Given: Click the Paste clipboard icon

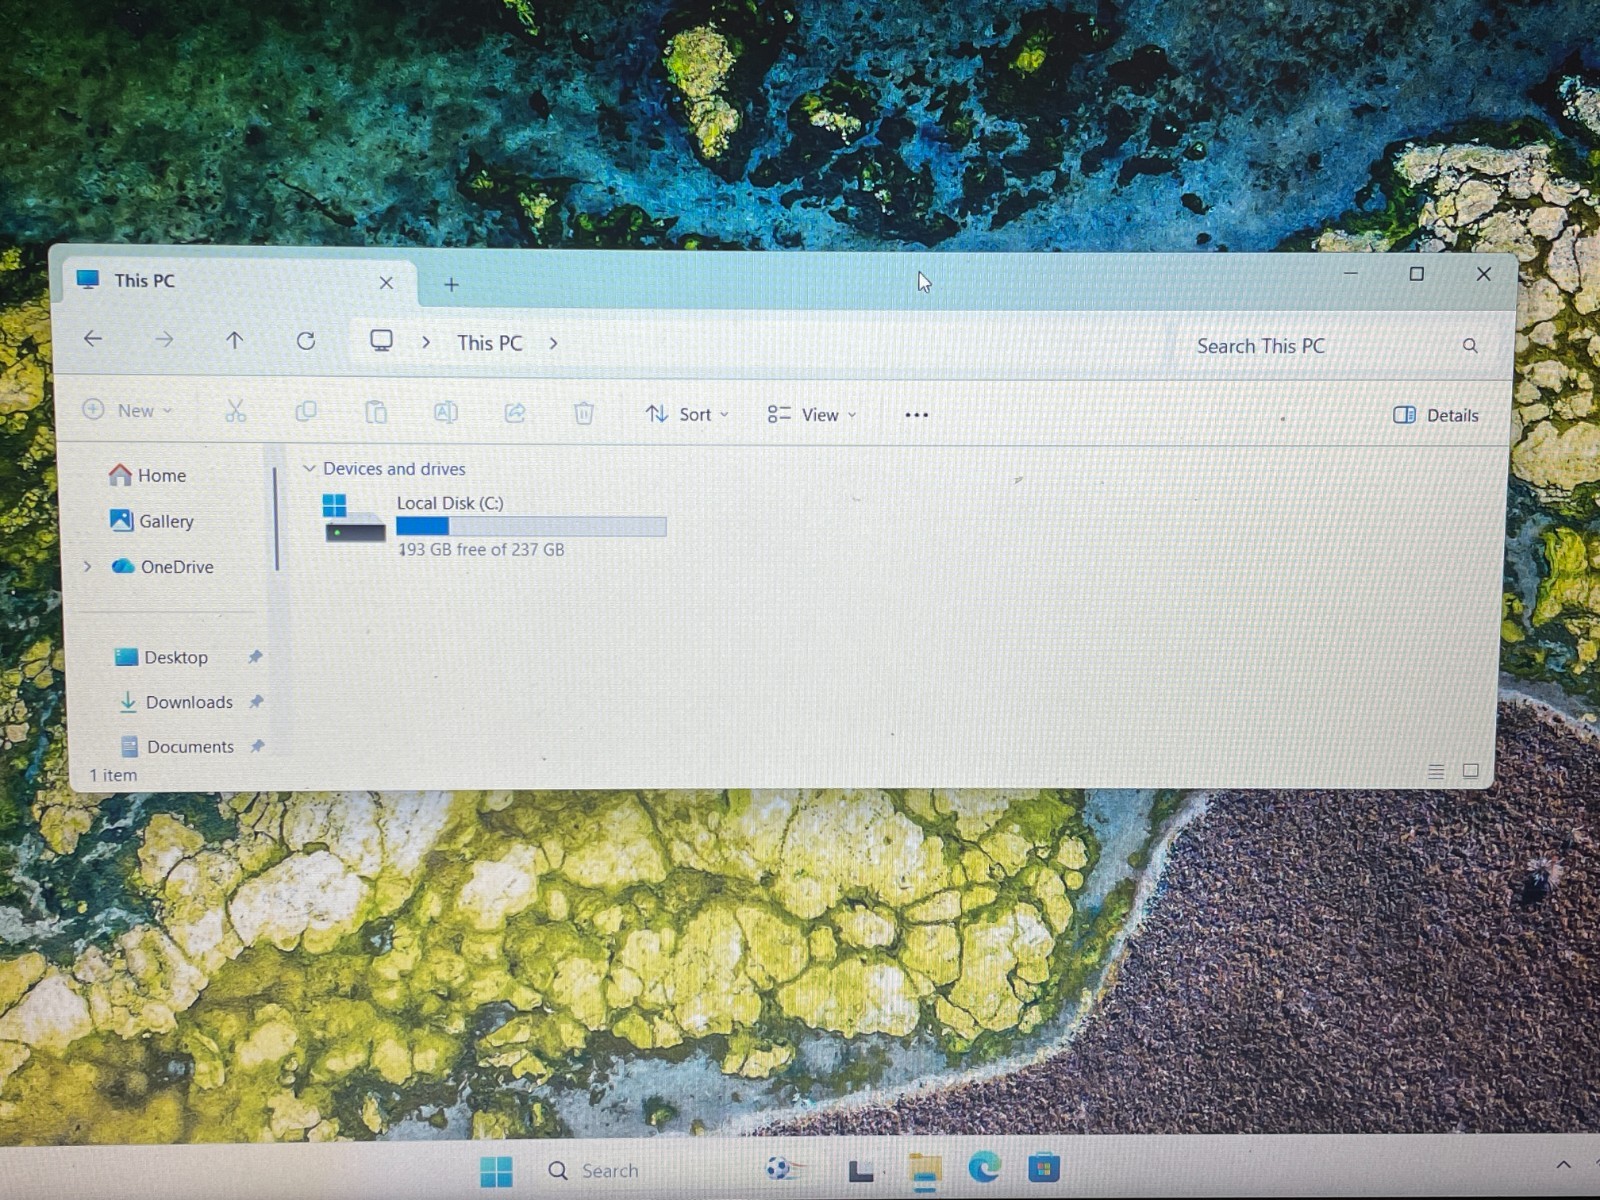Looking at the screenshot, I should coord(376,412).
